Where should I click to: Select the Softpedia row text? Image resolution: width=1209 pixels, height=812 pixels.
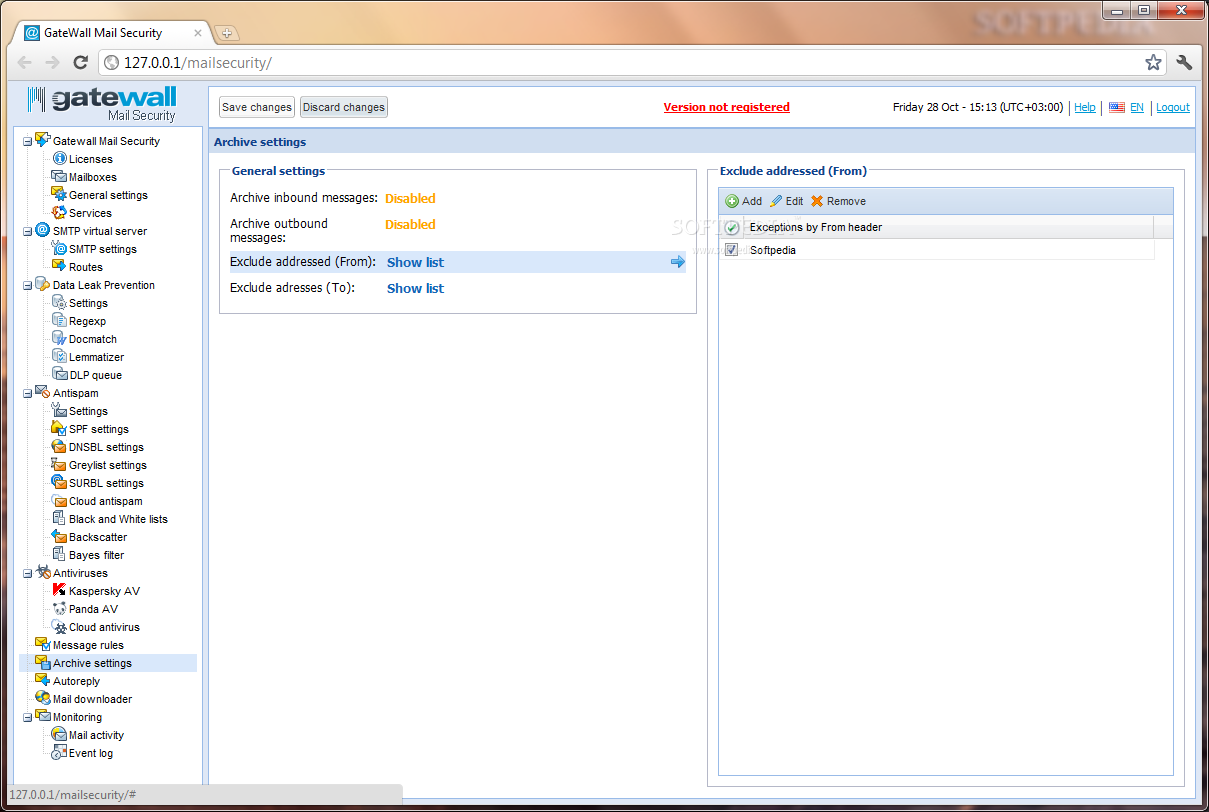pyautogui.click(x=772, y=250)
